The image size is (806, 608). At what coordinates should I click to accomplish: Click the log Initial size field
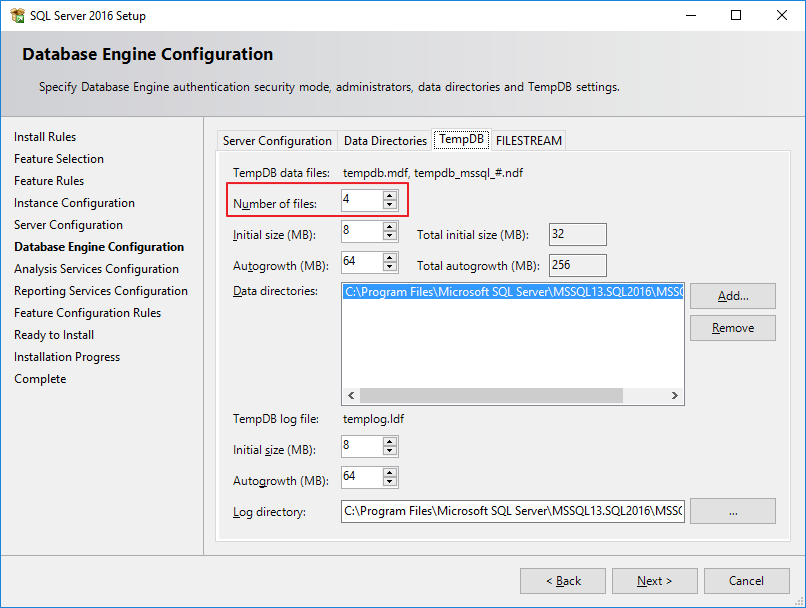(362, 446)
